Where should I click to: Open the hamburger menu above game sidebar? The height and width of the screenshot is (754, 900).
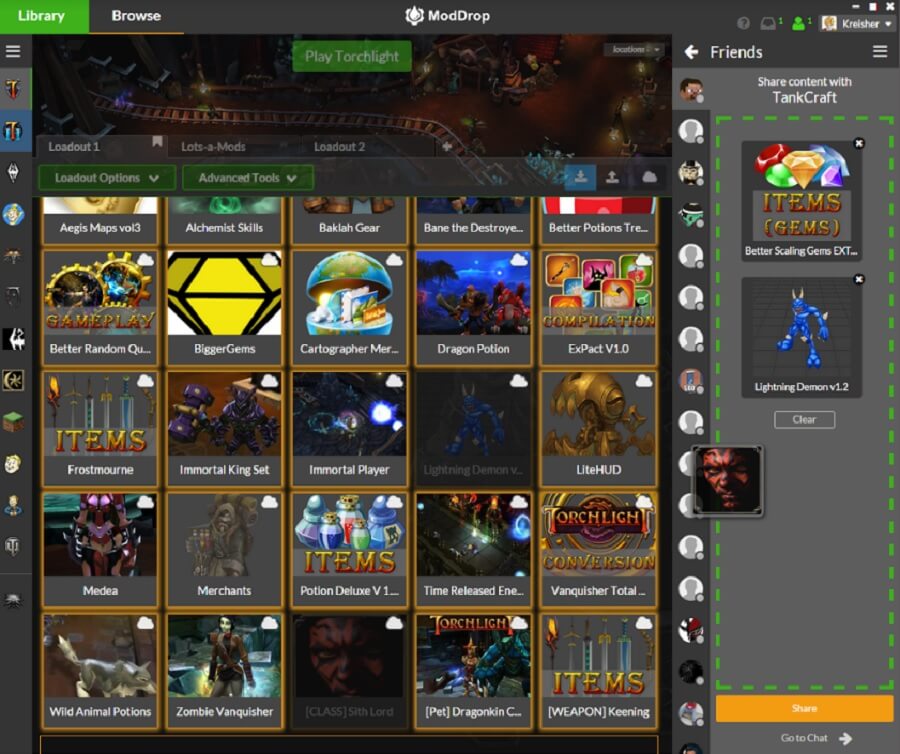pos(13,52)
